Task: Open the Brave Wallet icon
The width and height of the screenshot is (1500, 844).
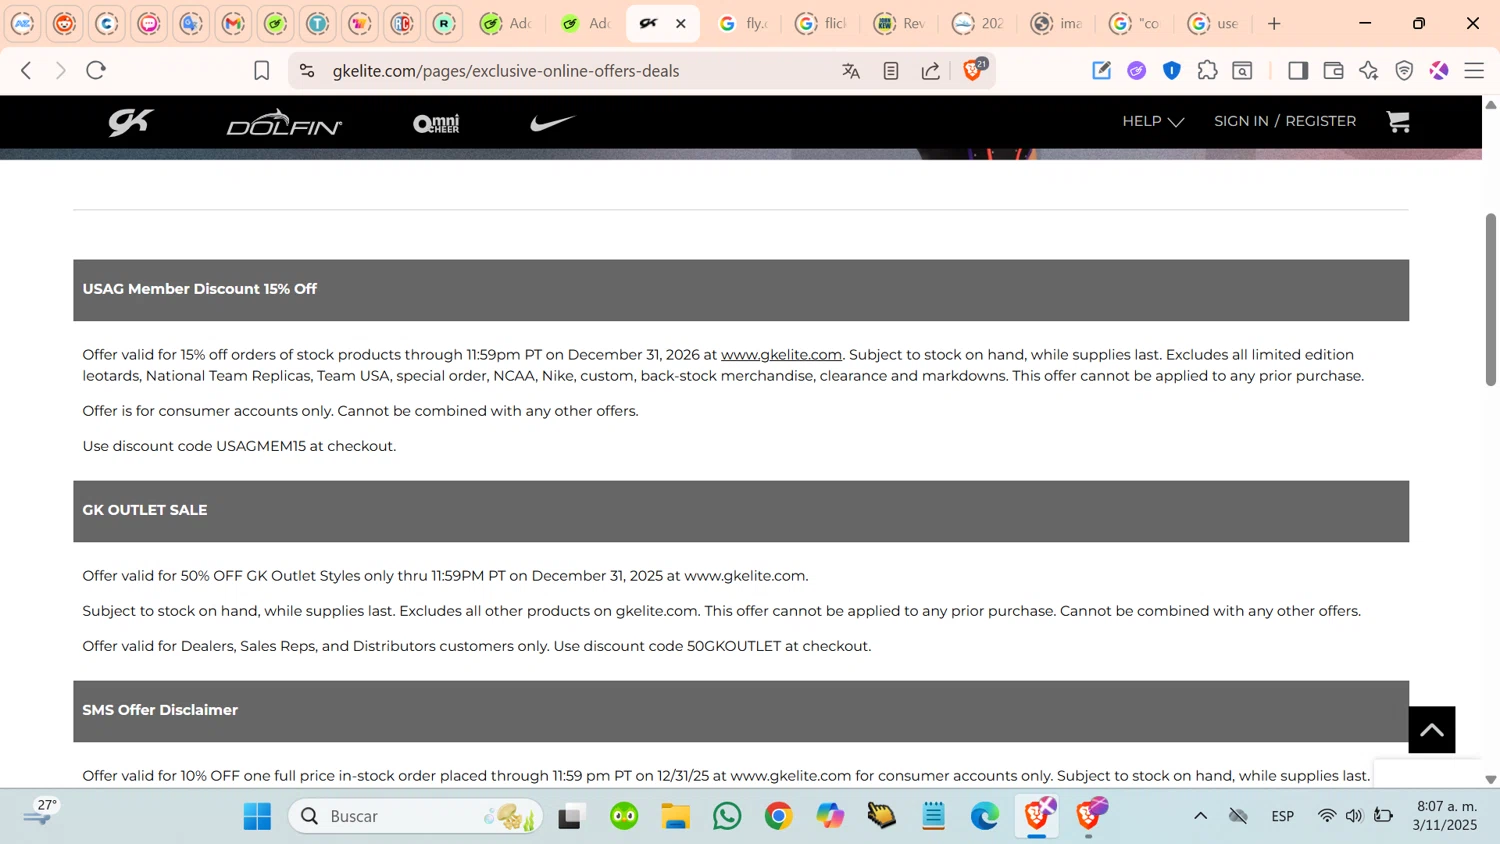Action: pos(1333,70)
